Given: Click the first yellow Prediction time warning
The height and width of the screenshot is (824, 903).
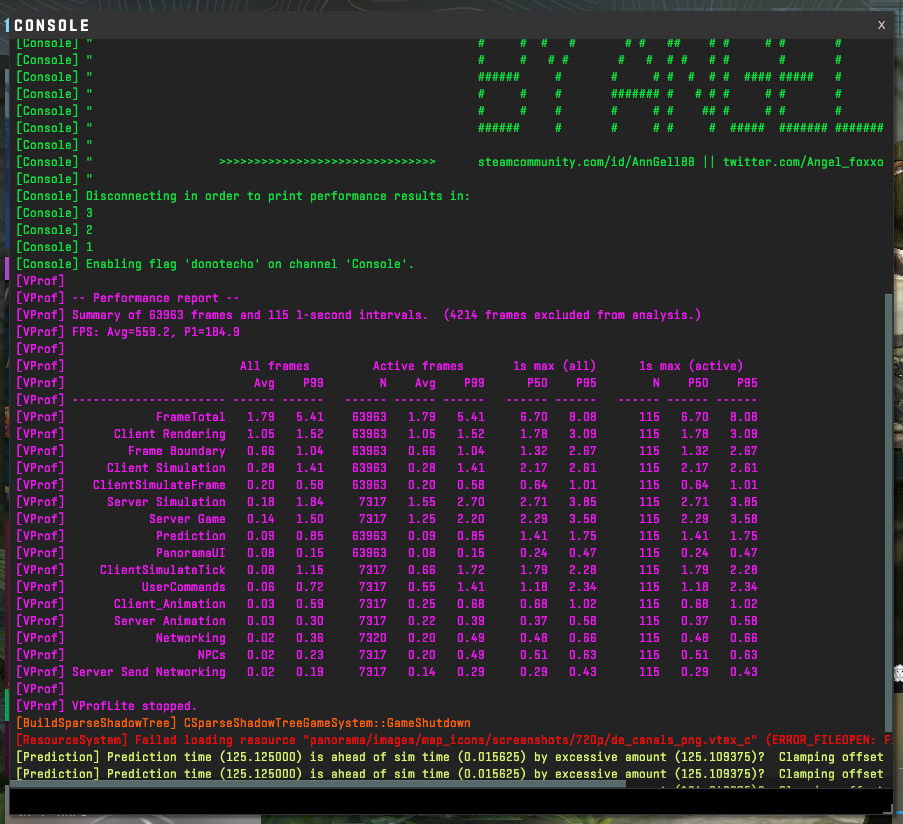Looking at the screenshot, I should [x=400, y=757].
